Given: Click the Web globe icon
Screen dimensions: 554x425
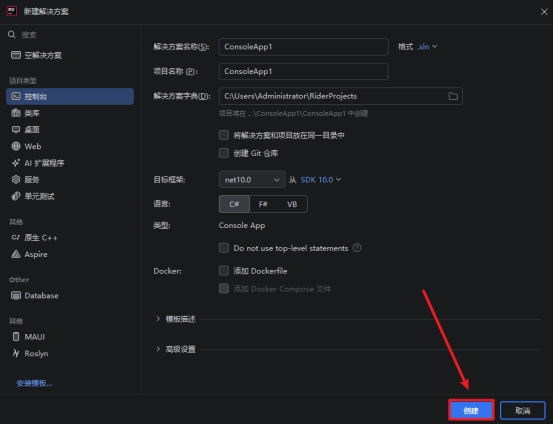Looking at the screenshot, I should (x=16, y=146).
